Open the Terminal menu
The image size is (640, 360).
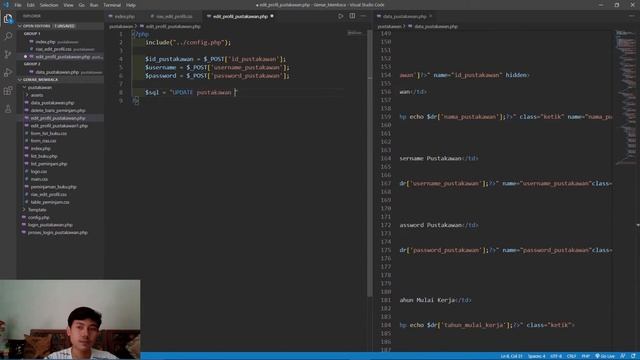pyautogui.click(x=112, y=5)
